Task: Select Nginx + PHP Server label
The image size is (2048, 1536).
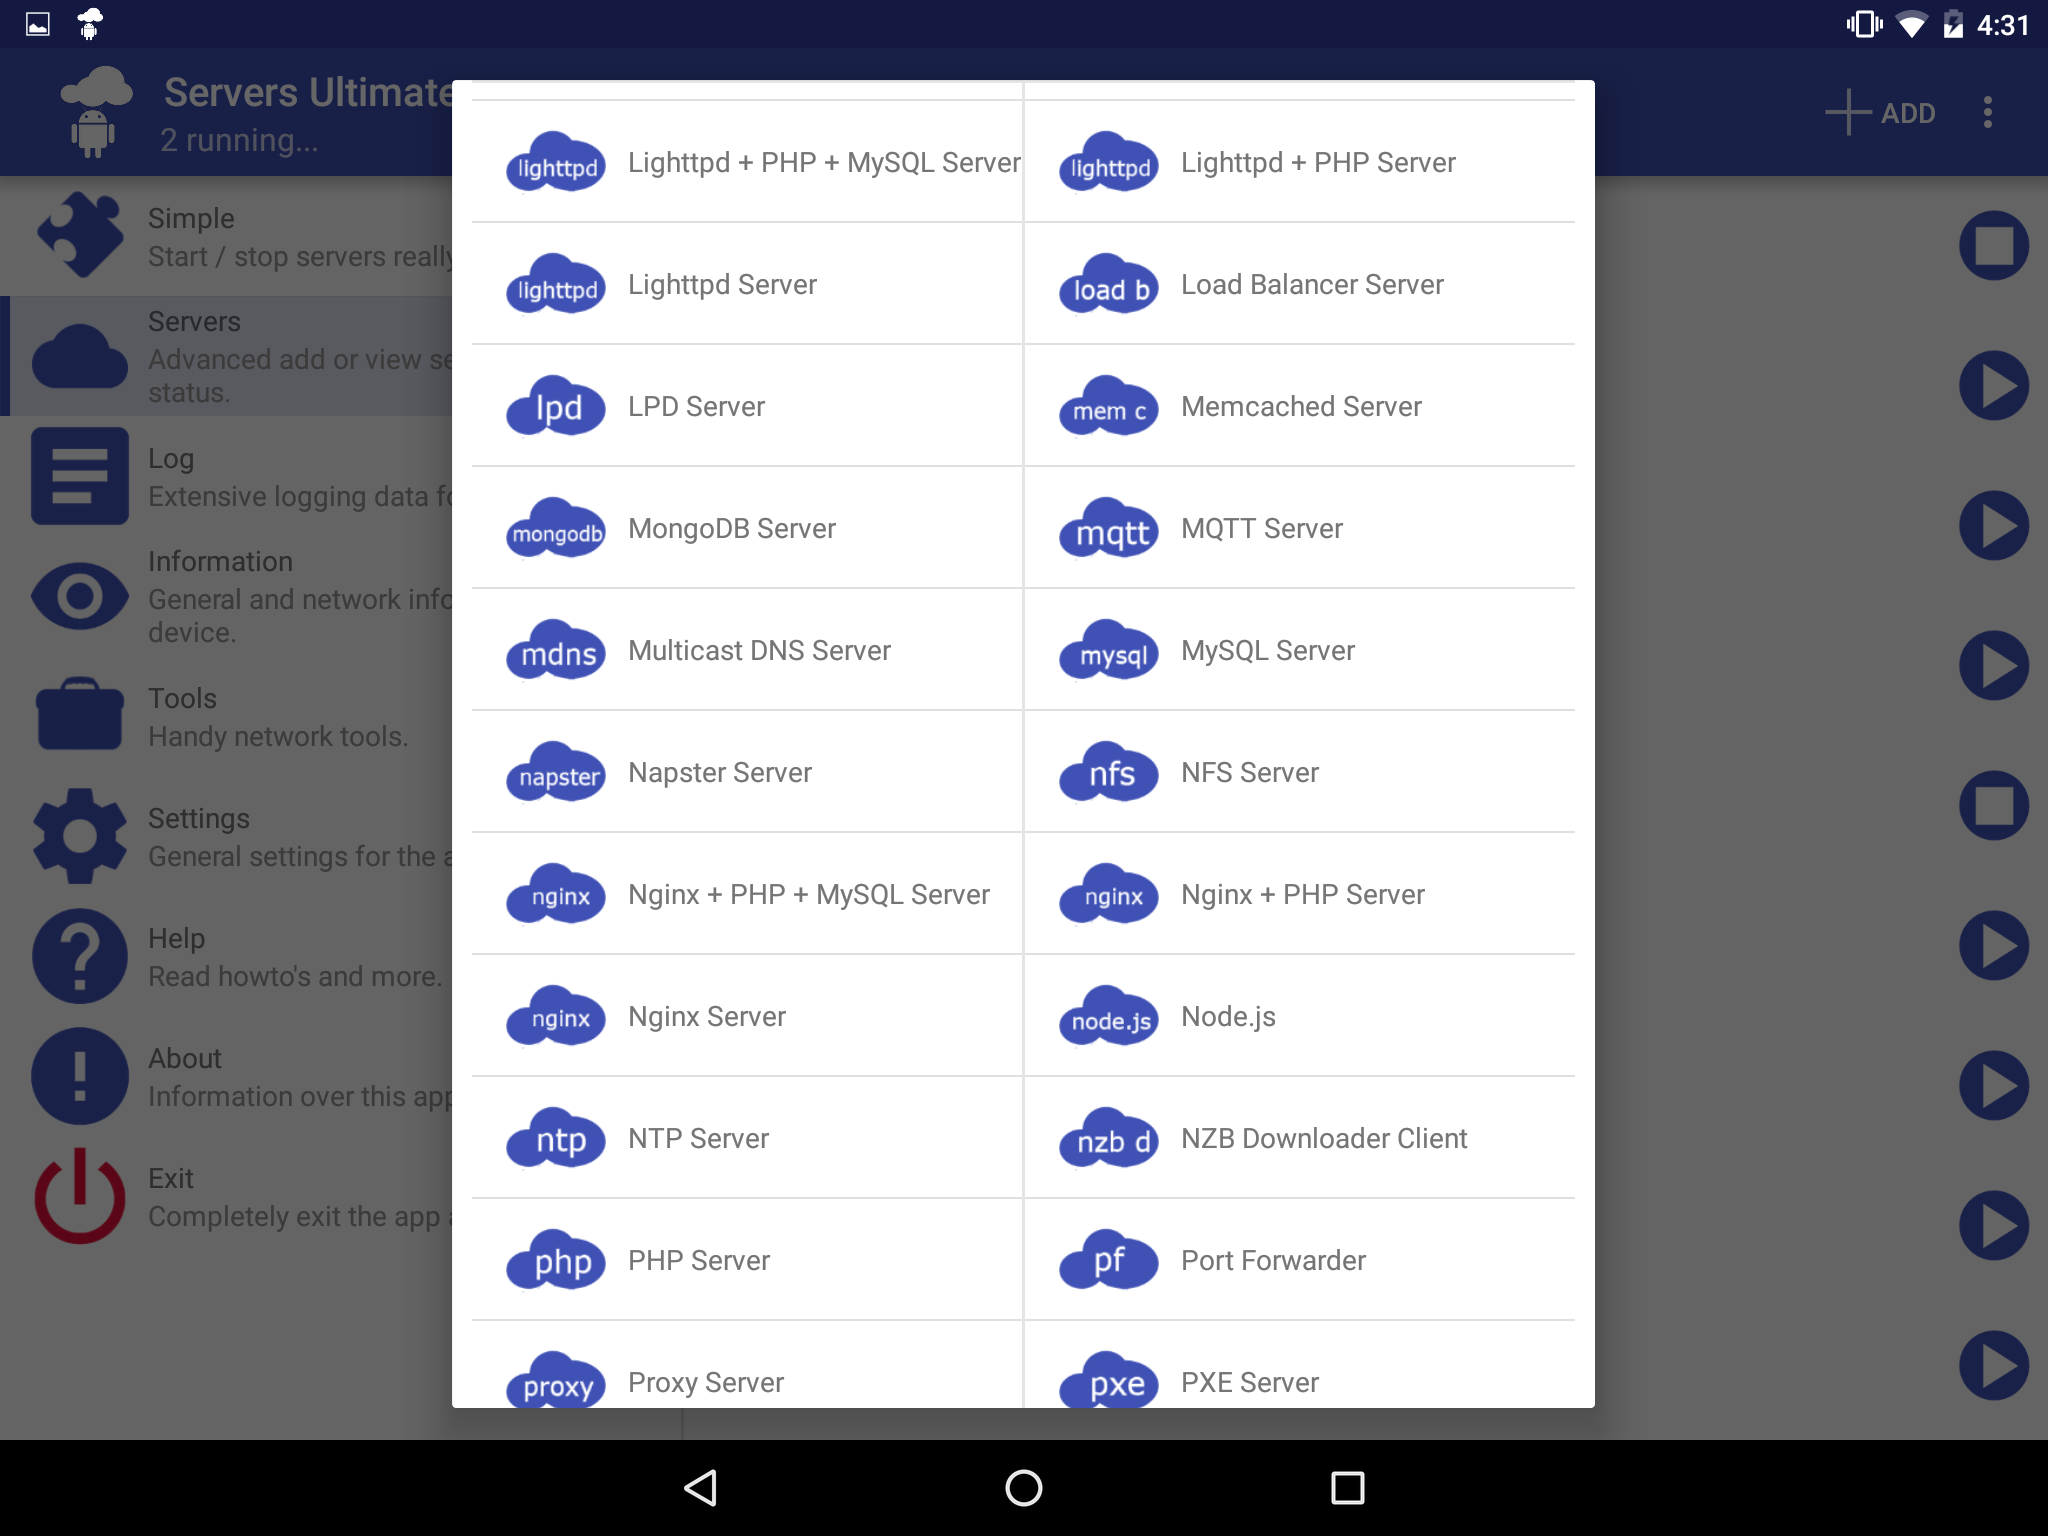Action: coord(1303,894)
